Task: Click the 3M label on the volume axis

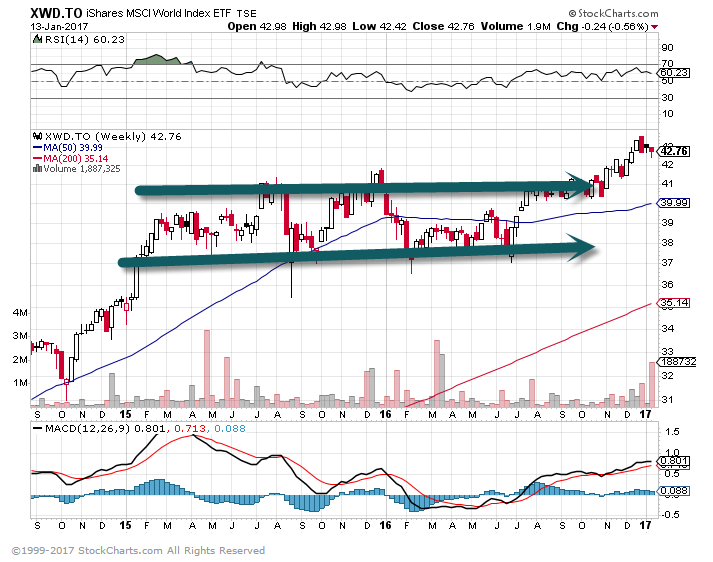Action: (x=20, y=336)
